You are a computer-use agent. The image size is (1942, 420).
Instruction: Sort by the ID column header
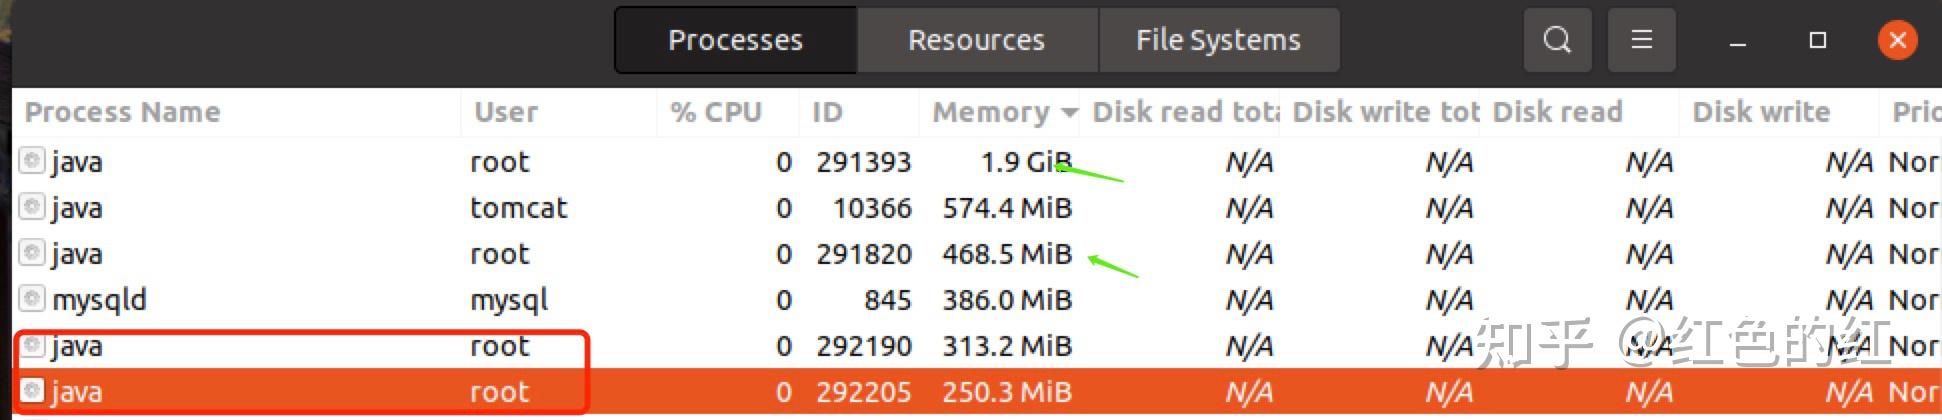(827, 112)
